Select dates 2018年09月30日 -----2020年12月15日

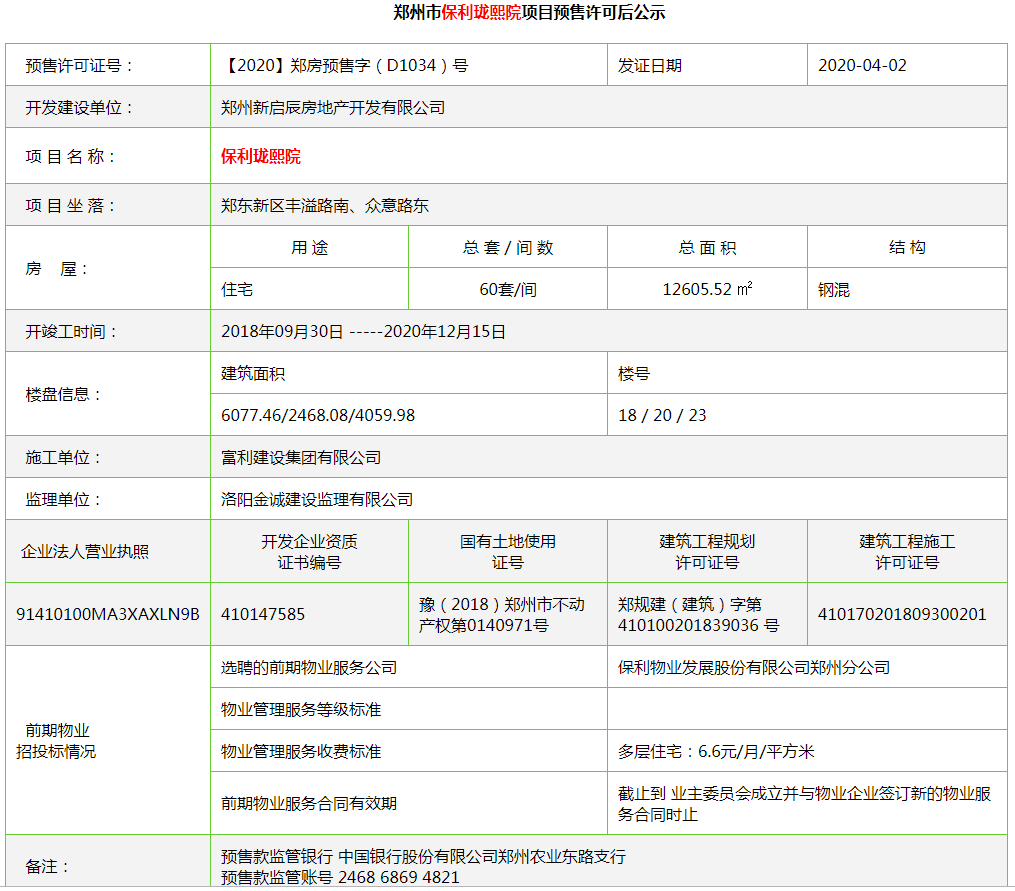point(363,332)
